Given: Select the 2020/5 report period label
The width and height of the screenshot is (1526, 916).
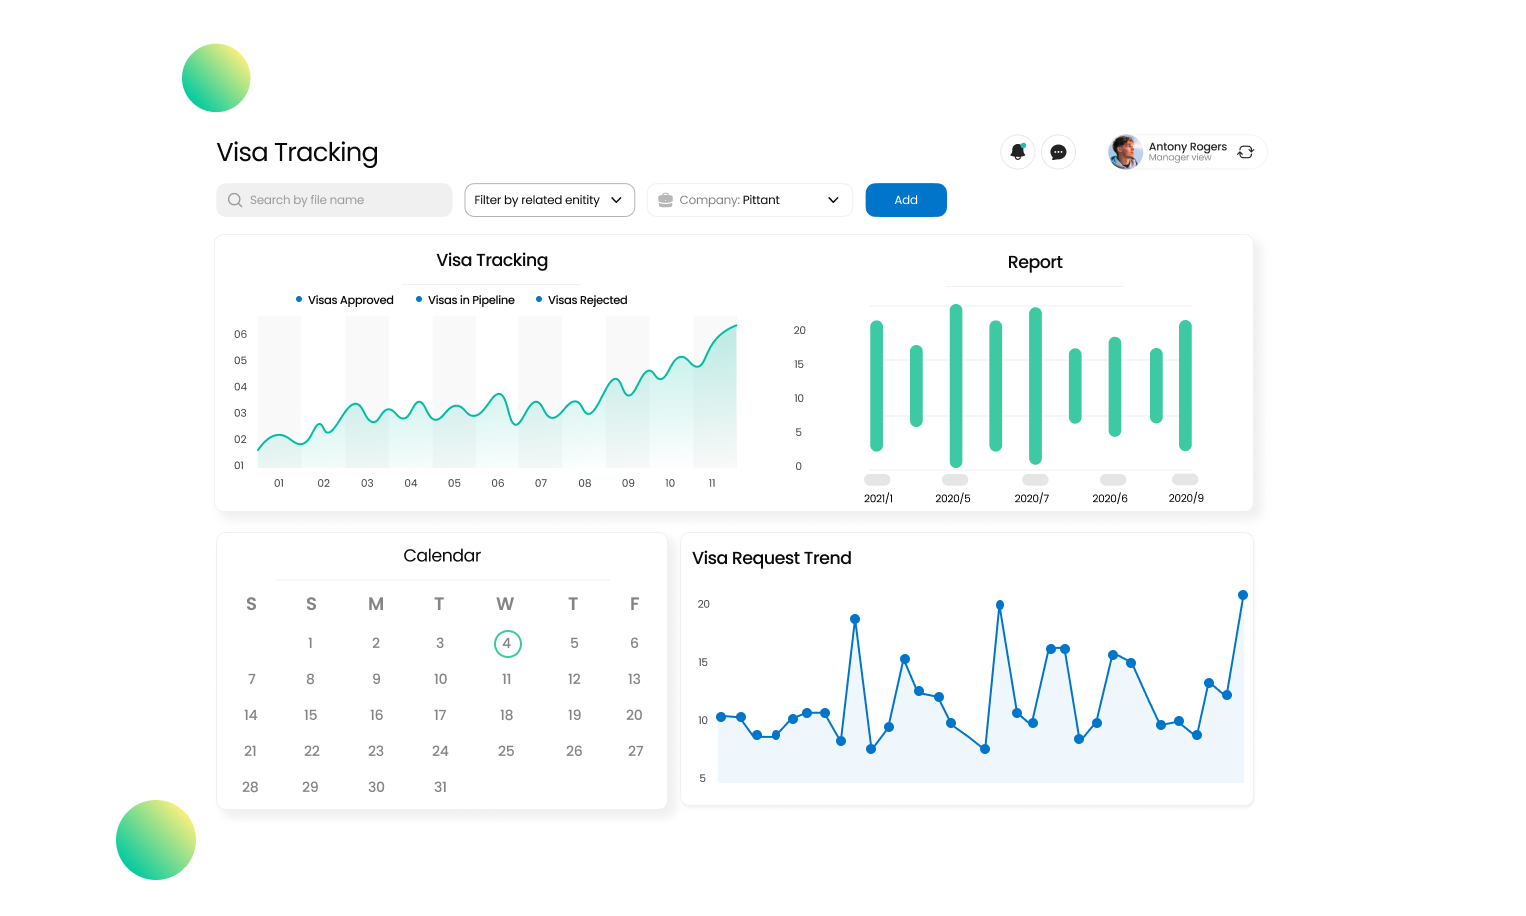Looking at the screenshot, I should pyautogui.click(x=953, y=498).
